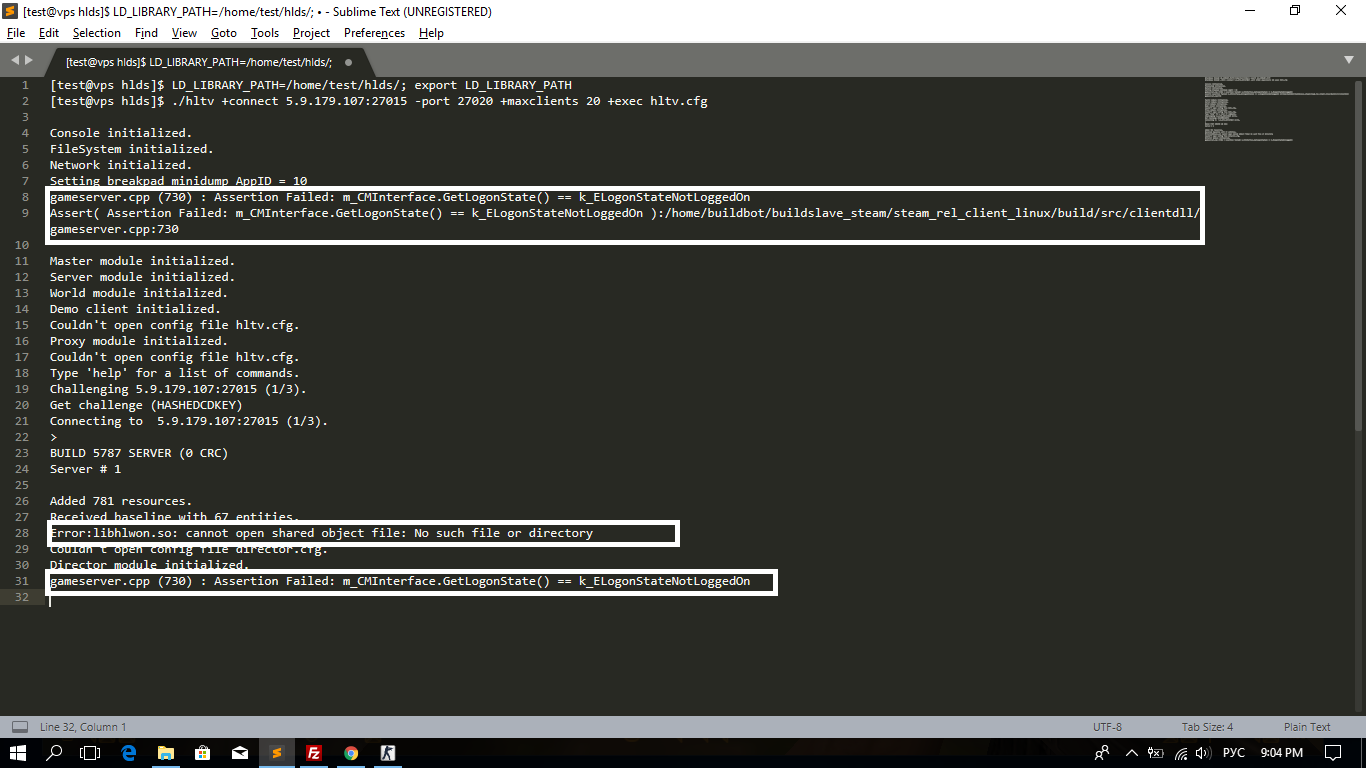This screenshot has height=768, width=1366.
Task: Click the Sublime Text taskbar icon
Action: [277, 752]
